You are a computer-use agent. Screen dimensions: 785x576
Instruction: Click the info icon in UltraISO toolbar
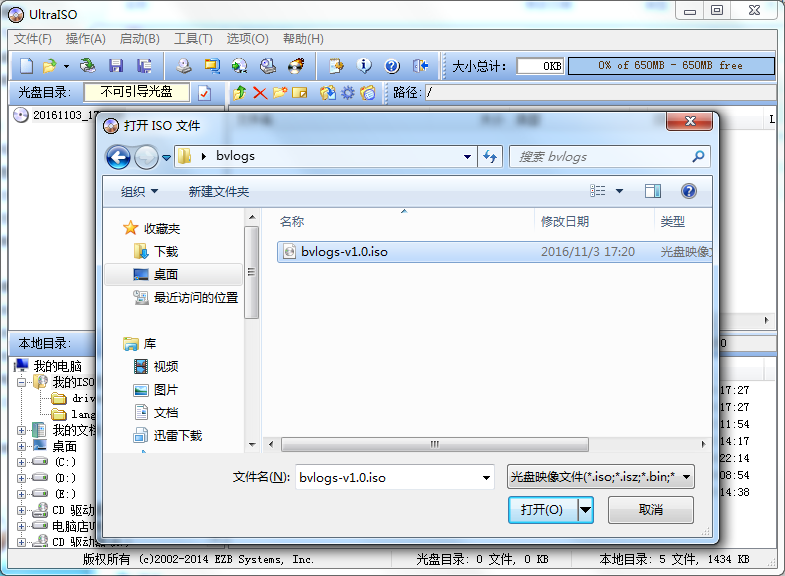[x=364, y=66]
